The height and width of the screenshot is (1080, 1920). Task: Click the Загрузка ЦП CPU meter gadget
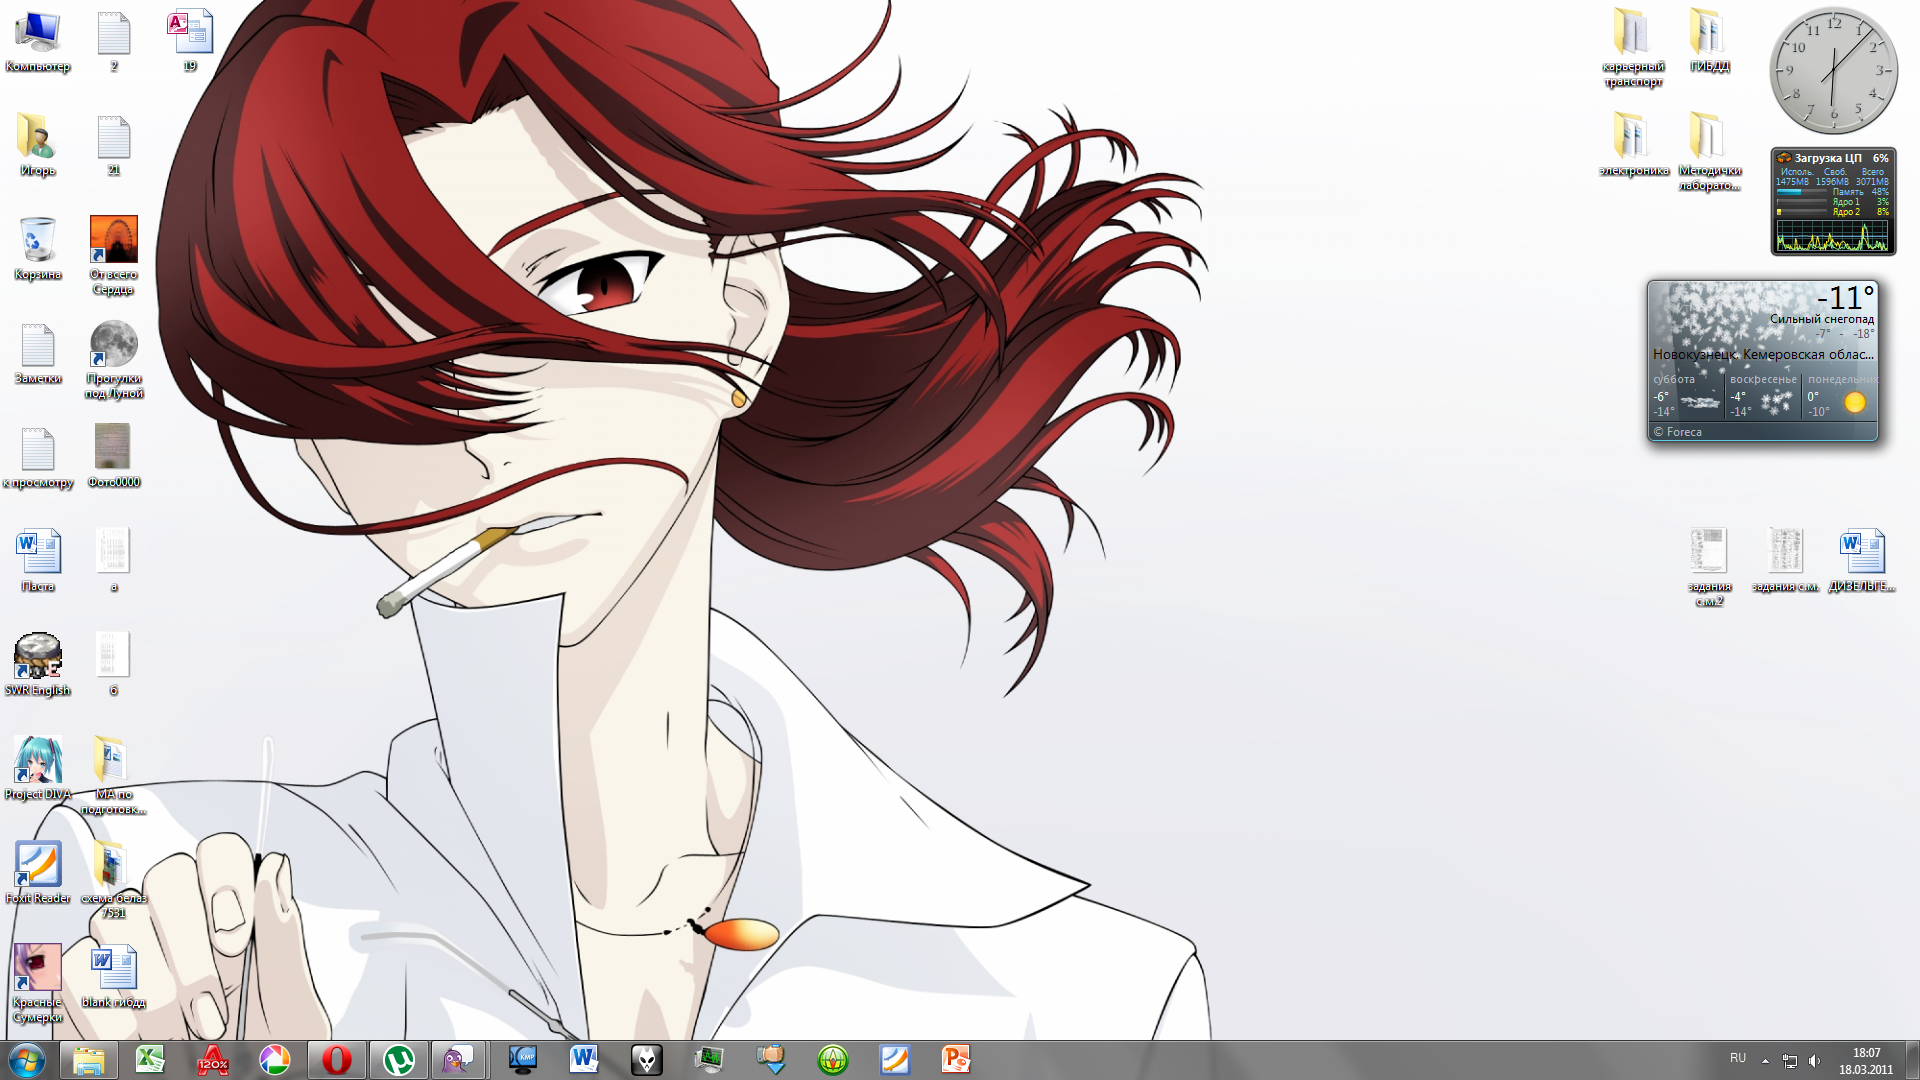[1833, 201]
